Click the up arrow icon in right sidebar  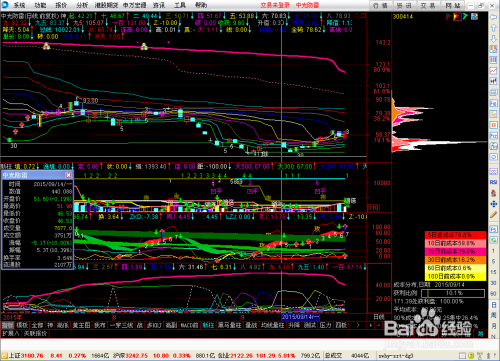[x=494, y=28]
